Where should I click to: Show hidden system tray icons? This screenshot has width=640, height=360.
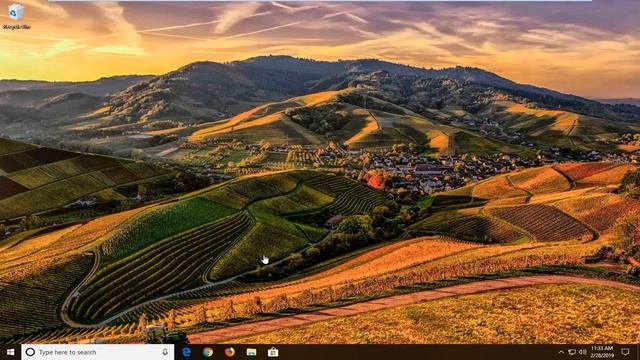(561, 352)
